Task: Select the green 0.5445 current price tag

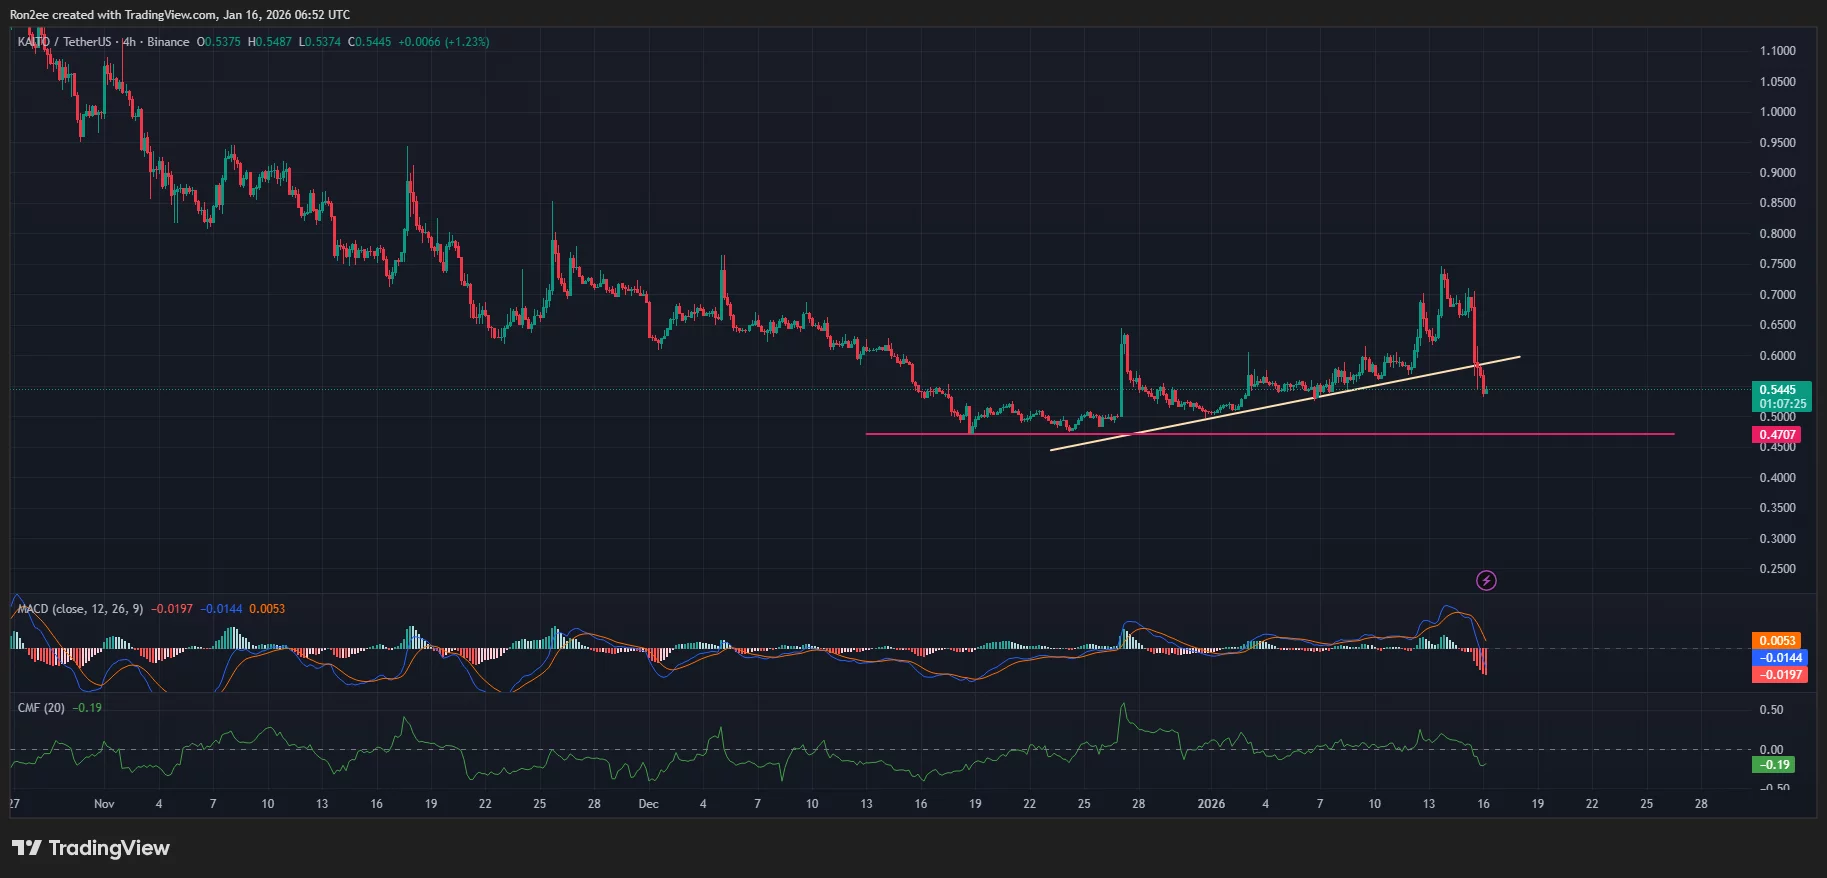Action: [1782, 396]
